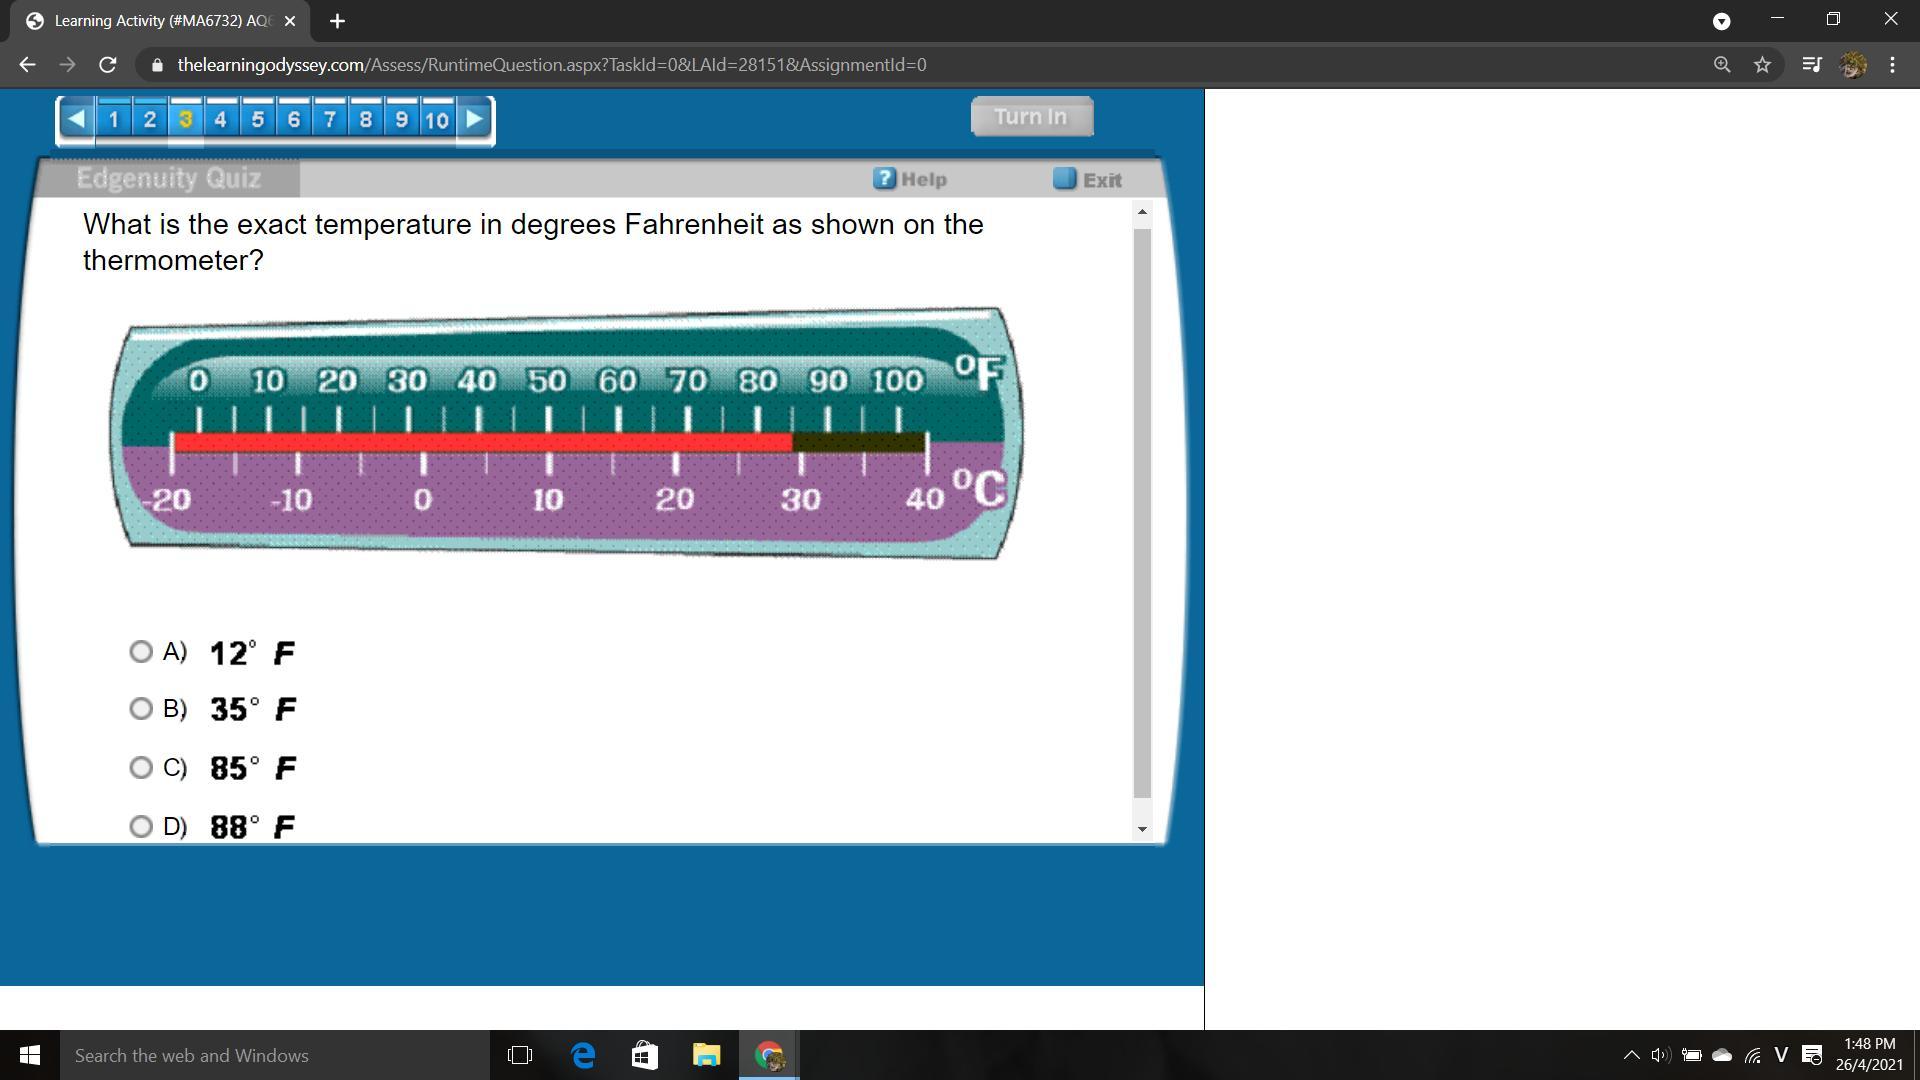Go to the previous question using the arrow

point(76,119)
